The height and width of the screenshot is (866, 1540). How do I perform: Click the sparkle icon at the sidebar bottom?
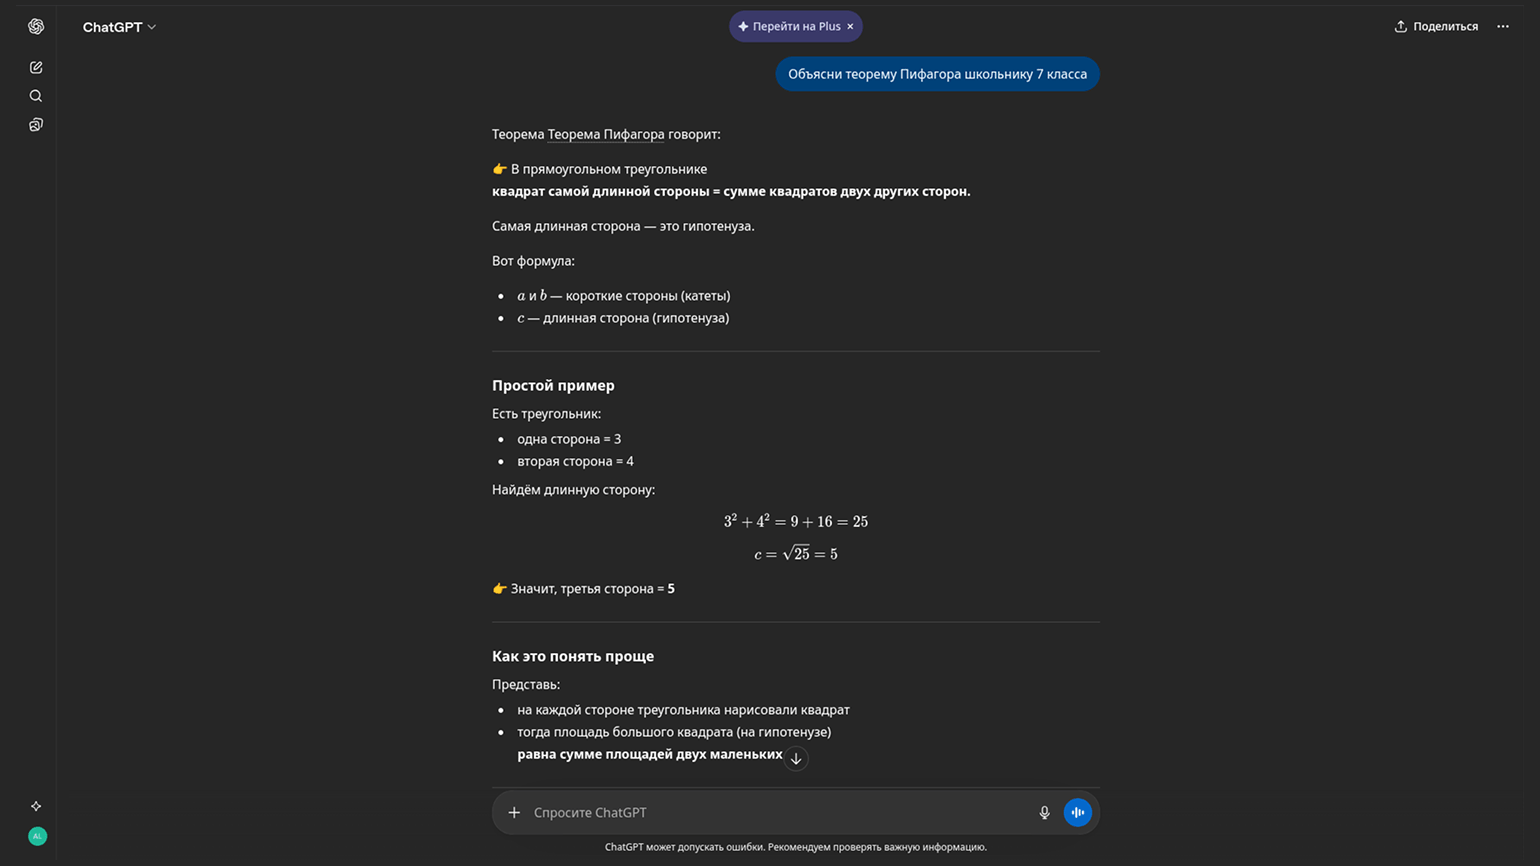[x=36, y=806]
